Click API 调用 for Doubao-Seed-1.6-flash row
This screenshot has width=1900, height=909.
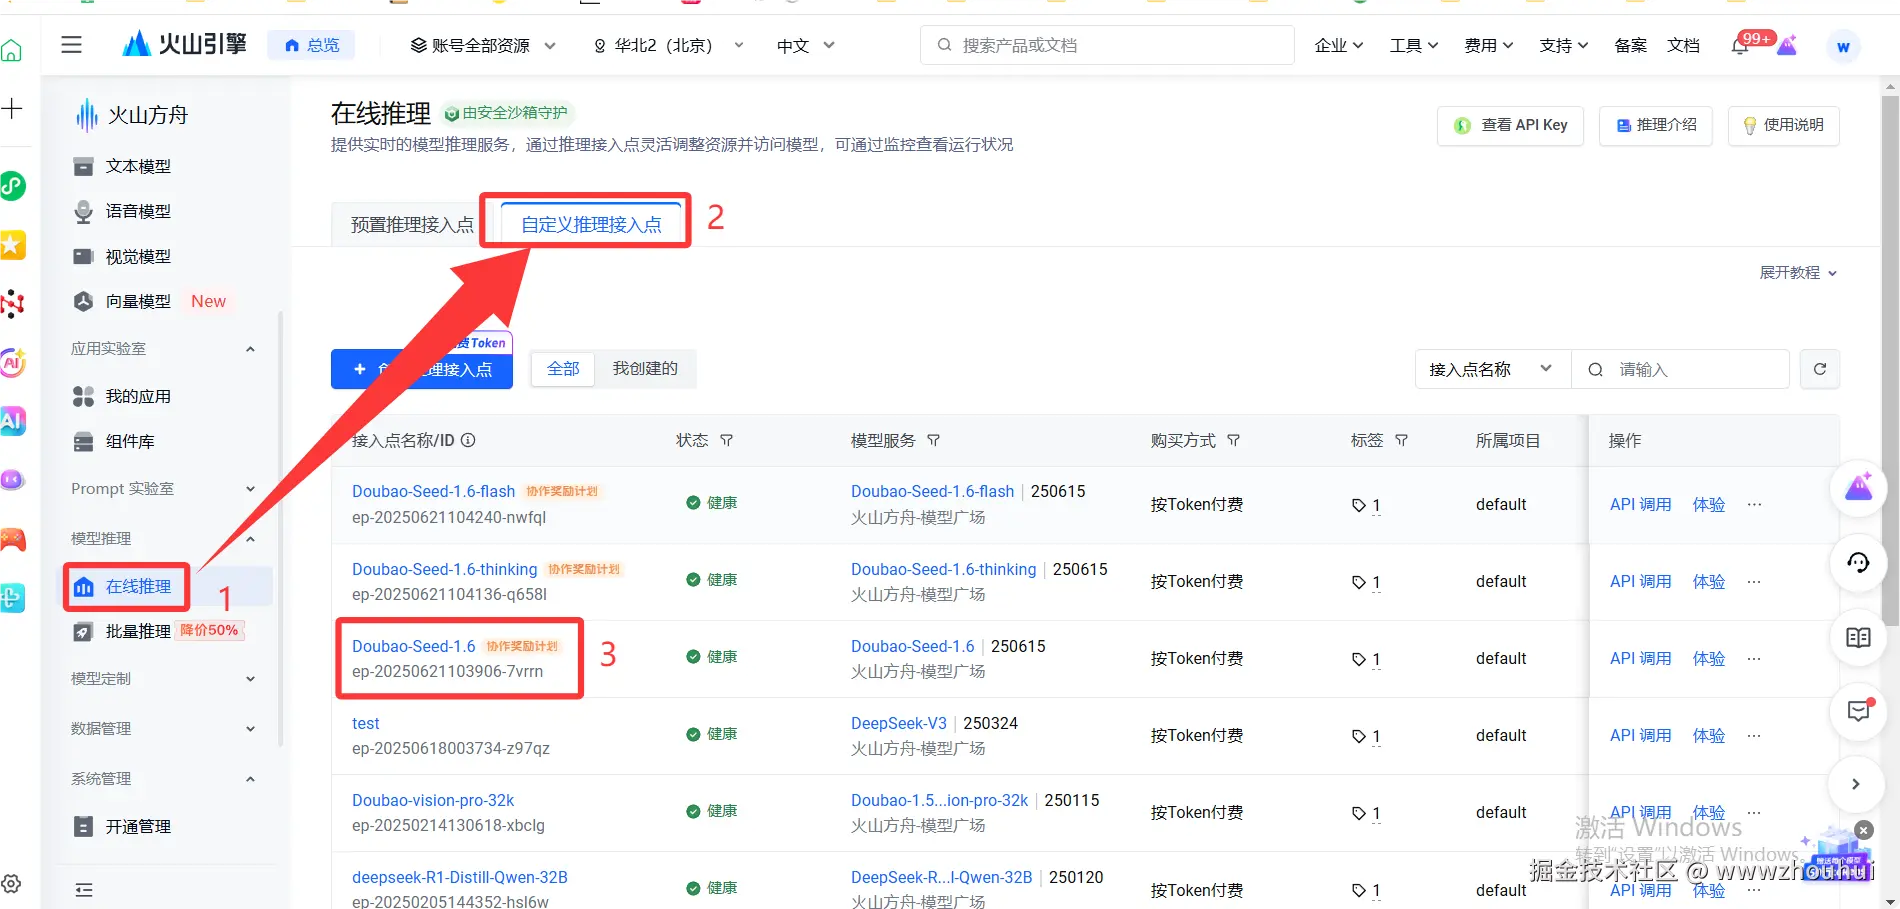pyautogui.click(x=1640, y=504)
